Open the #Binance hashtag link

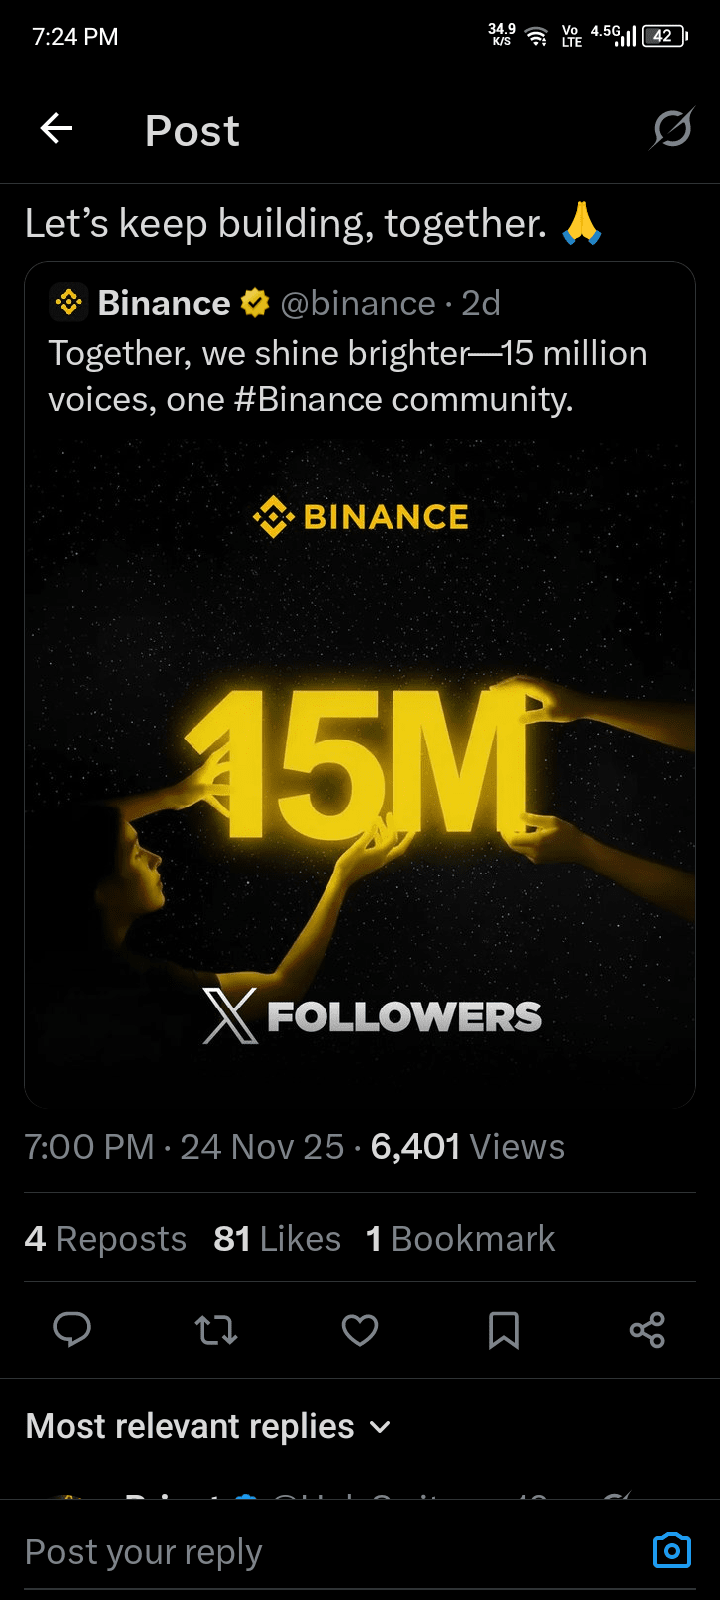pyautogui.click(x=308, y=400)
